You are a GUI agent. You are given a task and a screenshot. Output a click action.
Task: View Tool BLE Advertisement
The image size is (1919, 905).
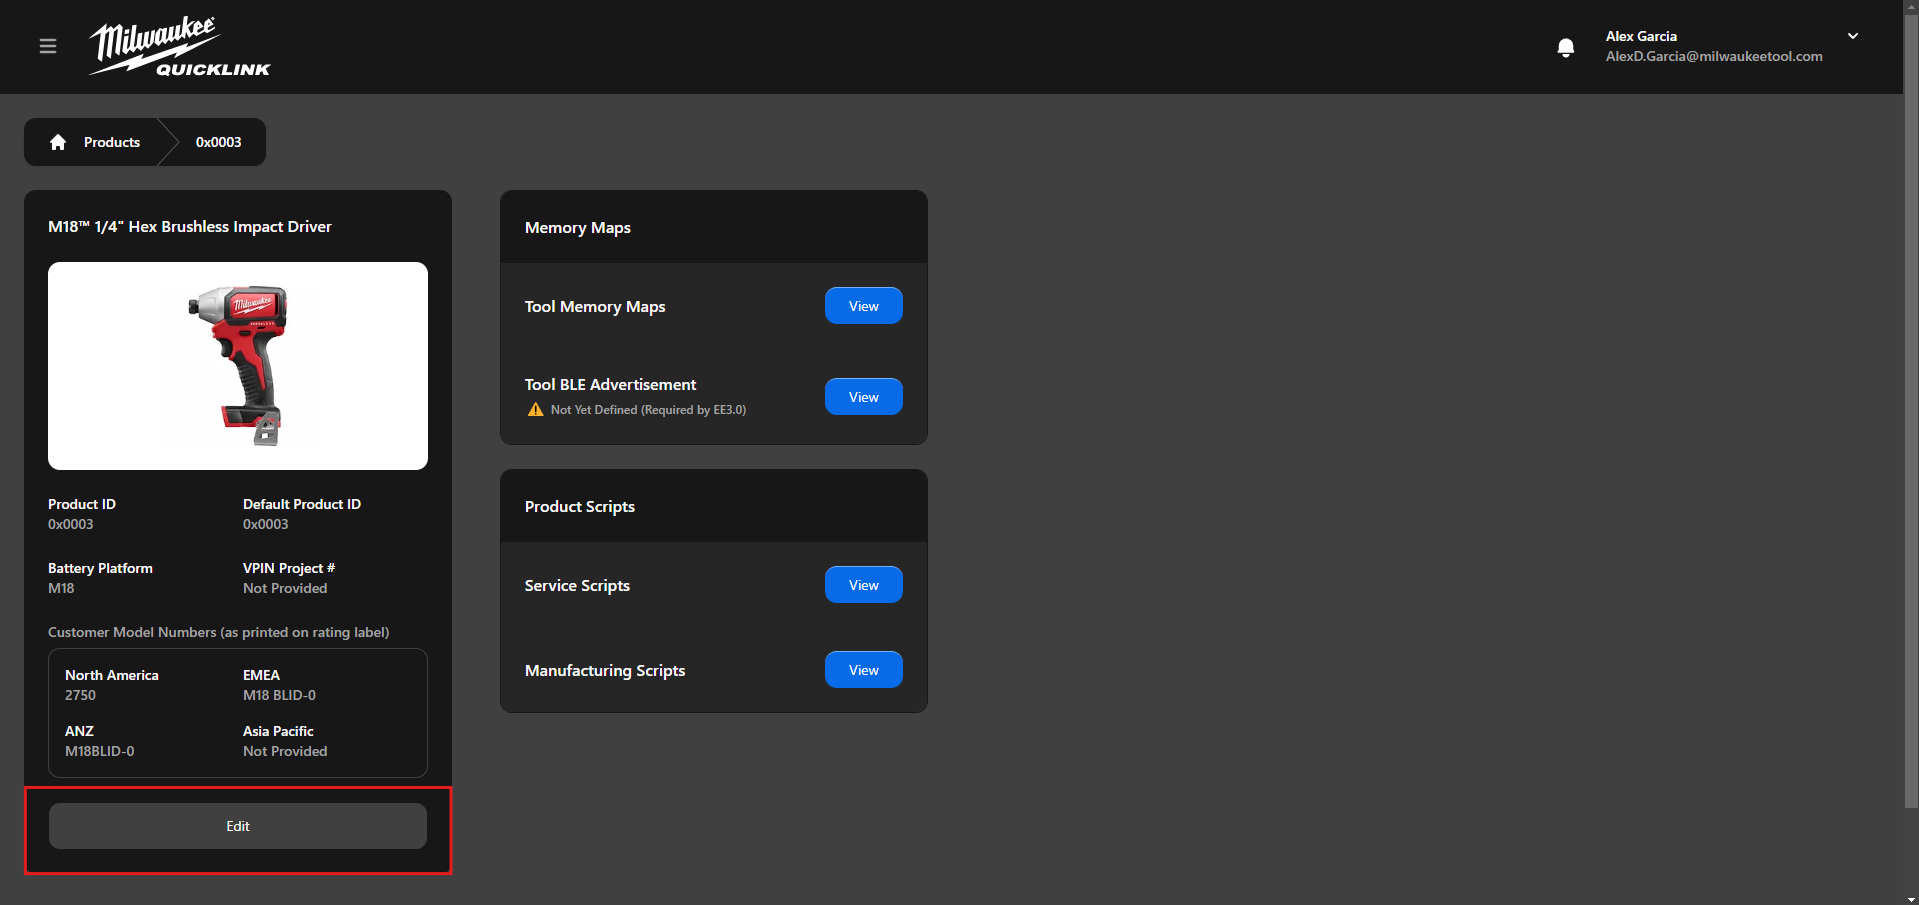point(864,397)
